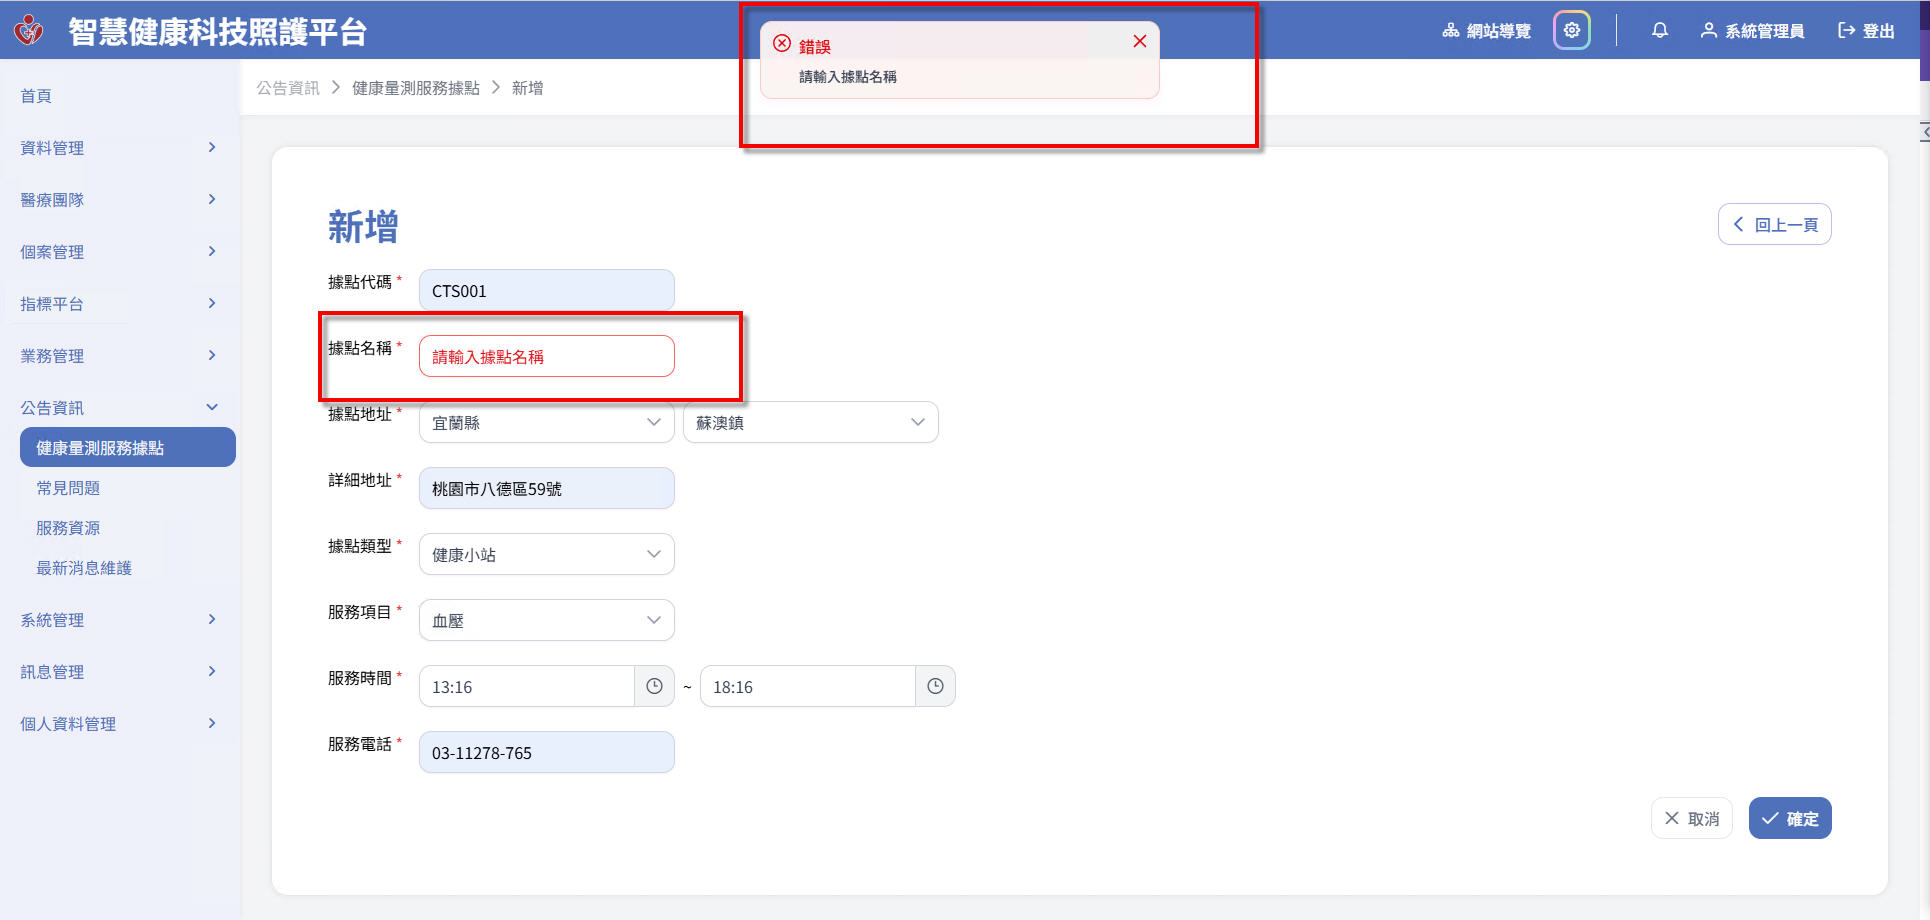Open the 蘇澳鎮 township dropdown
Image resolution: width=1930 pixels, height=920 pixels.
pyautogui.click(x=810, y=422)
